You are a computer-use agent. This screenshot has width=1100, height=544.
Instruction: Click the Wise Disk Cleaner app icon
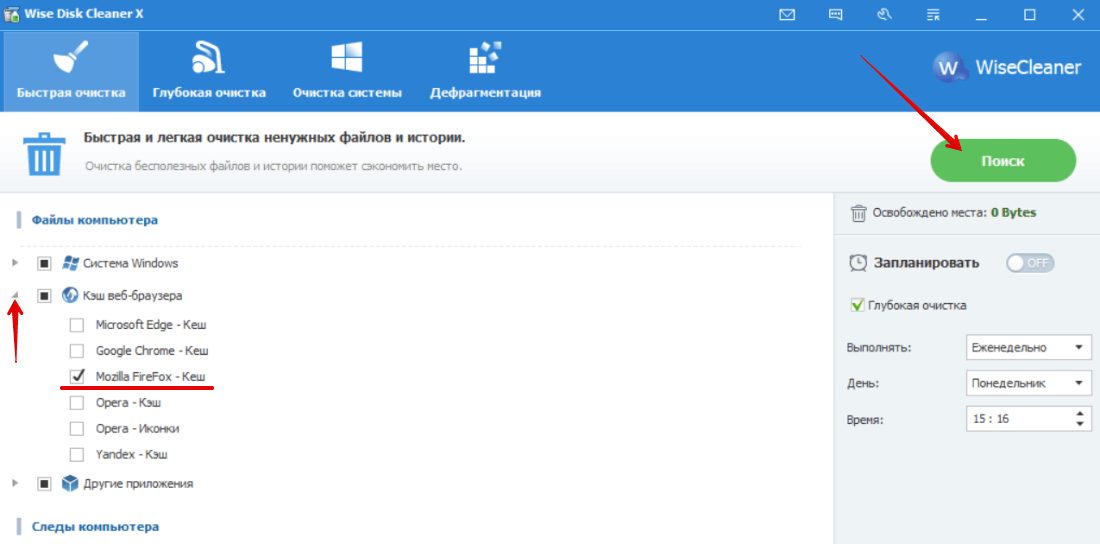pos(10,15)
